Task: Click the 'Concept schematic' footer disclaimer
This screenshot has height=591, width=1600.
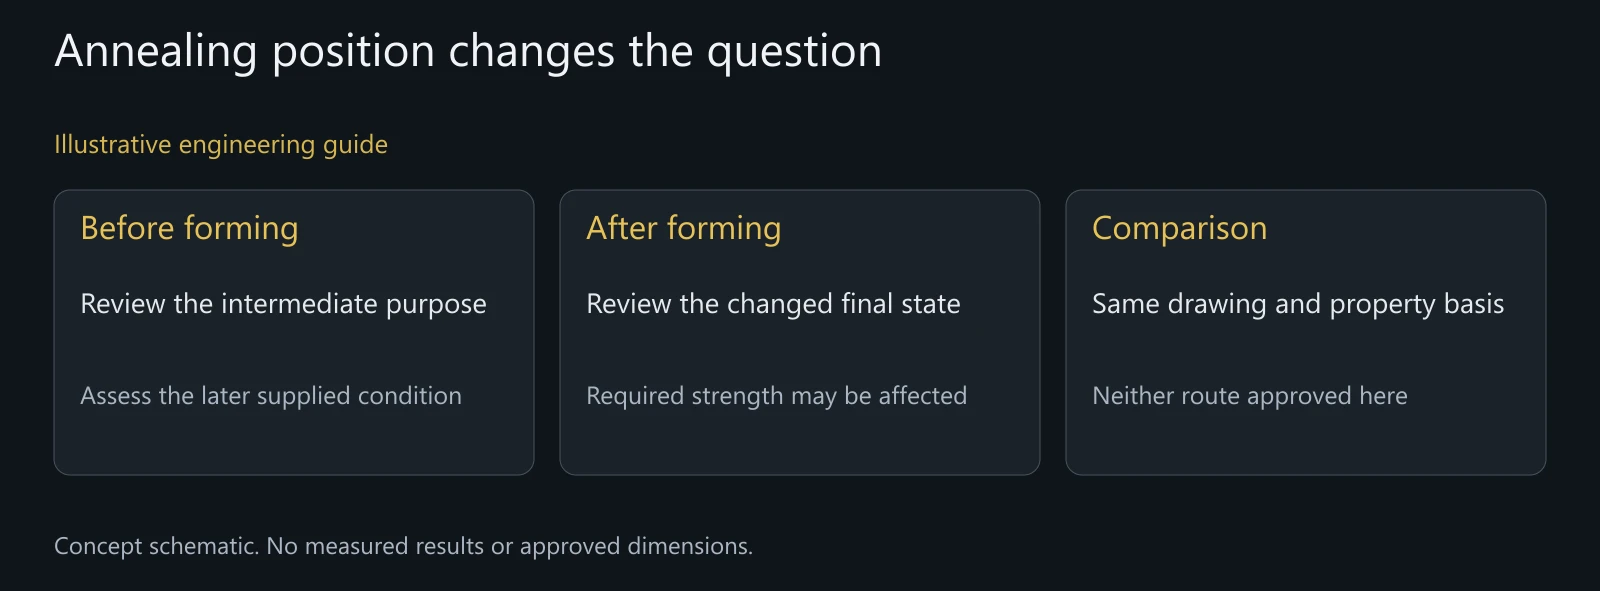Action: tap(403, 546)
